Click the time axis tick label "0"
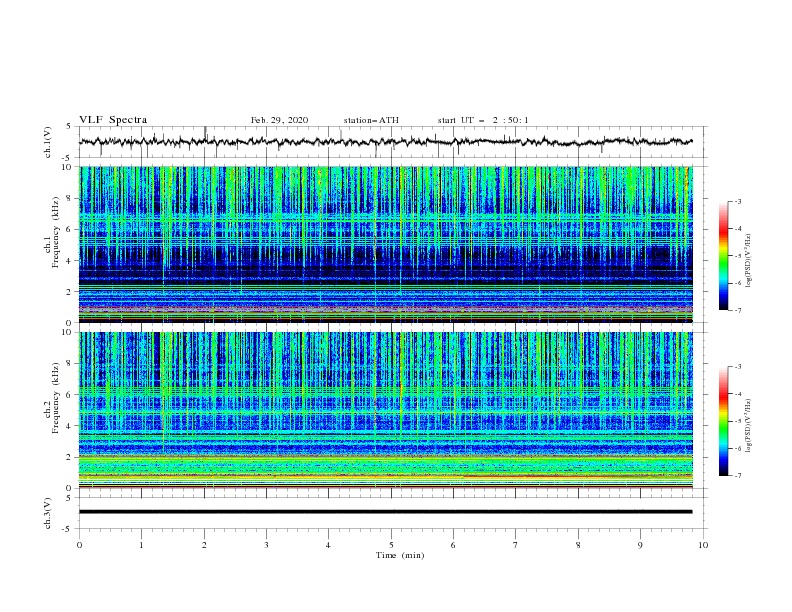 point(79,545)
